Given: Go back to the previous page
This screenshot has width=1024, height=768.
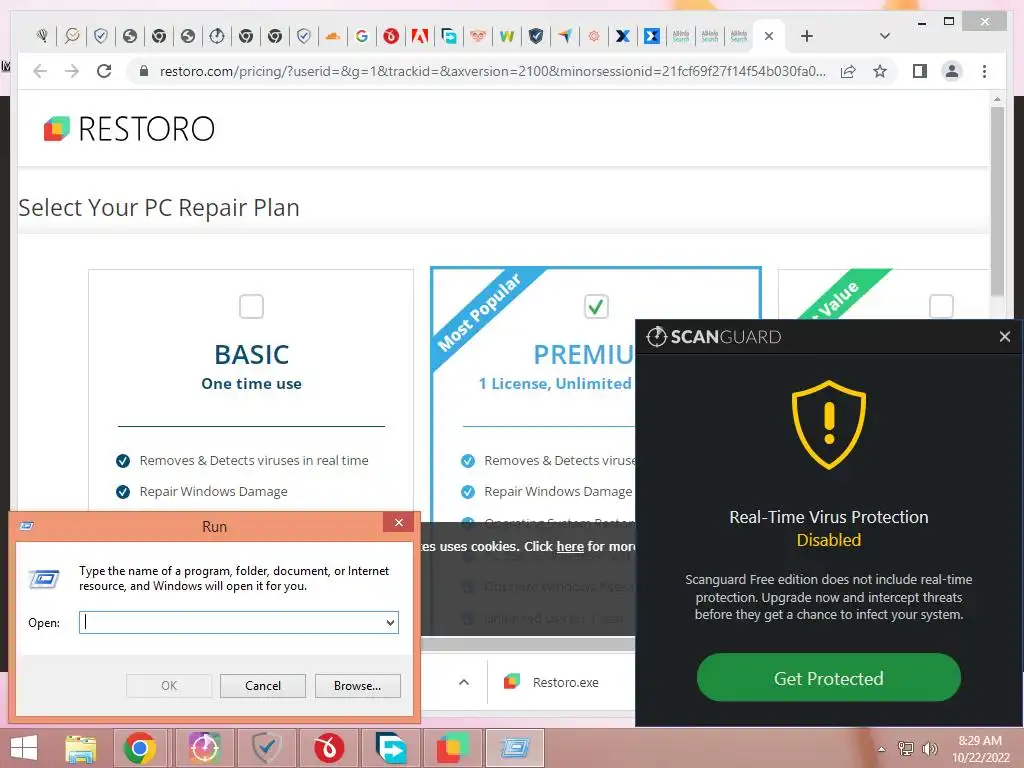Looking at the screenshot, I should 40,71.
